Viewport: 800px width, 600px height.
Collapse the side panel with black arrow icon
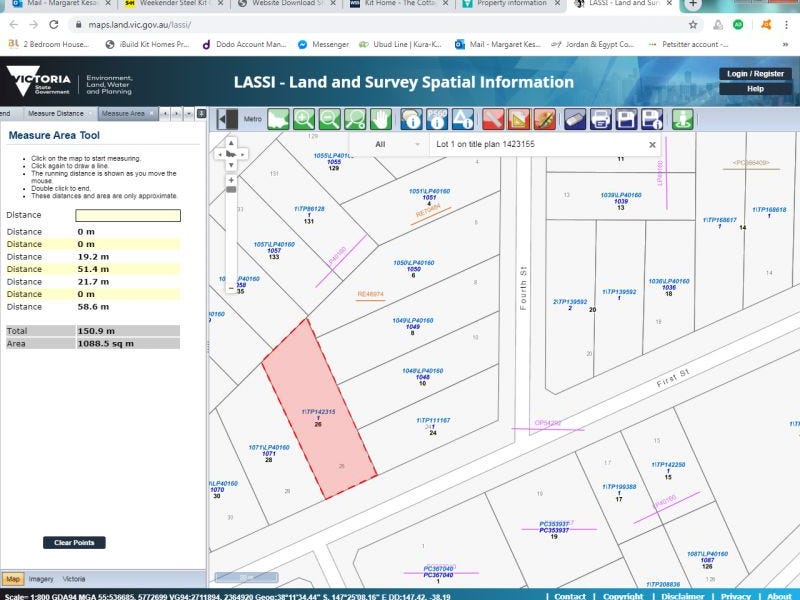click(x=227, y=119)
